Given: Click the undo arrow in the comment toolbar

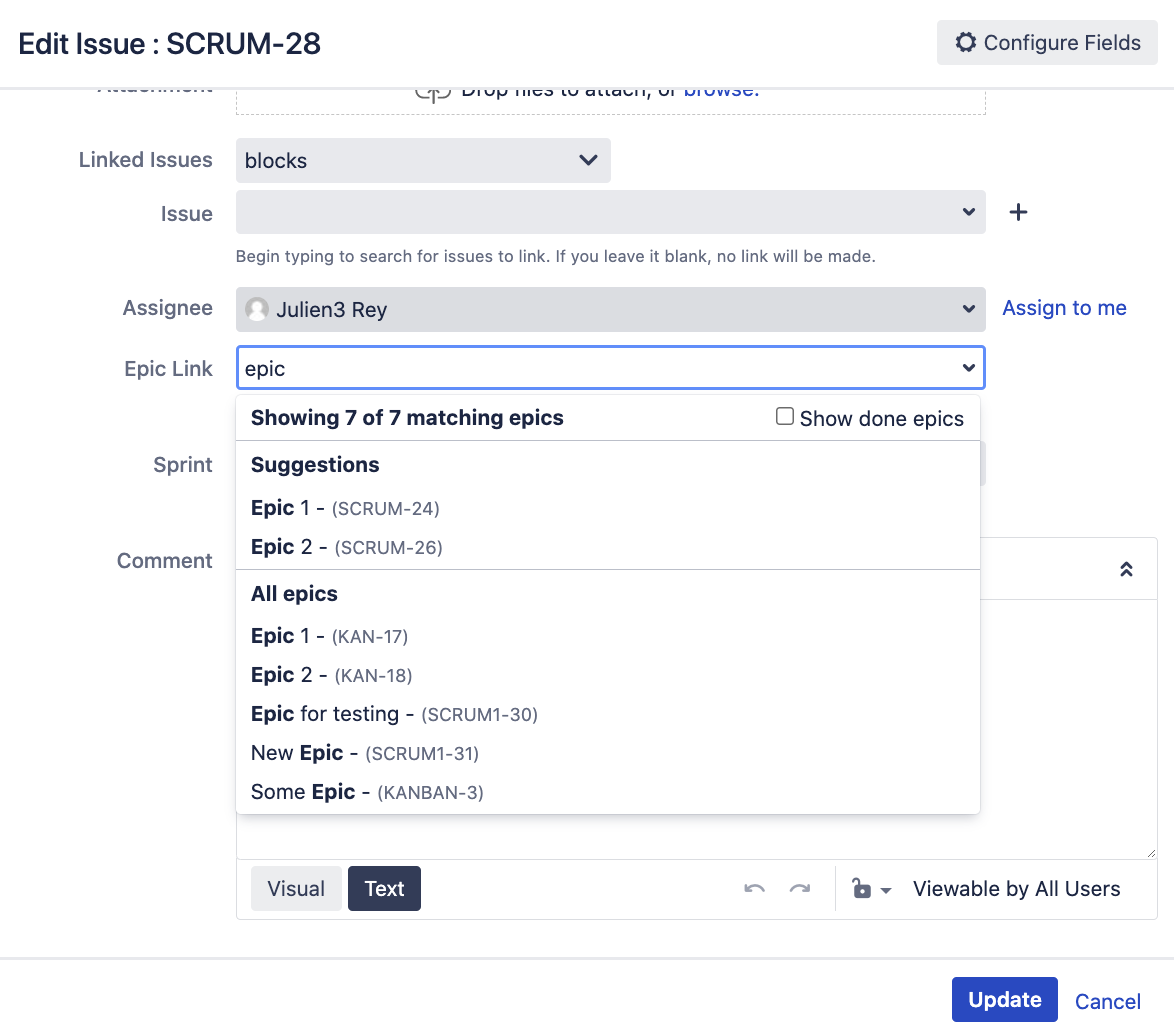Looking at the screenshot, I should 755,888.
